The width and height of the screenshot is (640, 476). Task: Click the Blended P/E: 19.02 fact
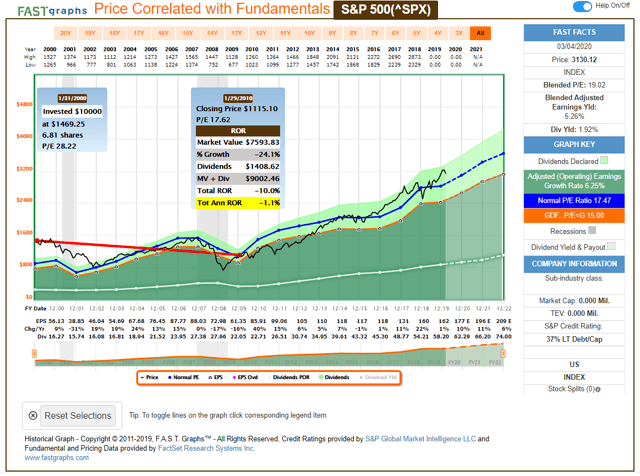574,85
